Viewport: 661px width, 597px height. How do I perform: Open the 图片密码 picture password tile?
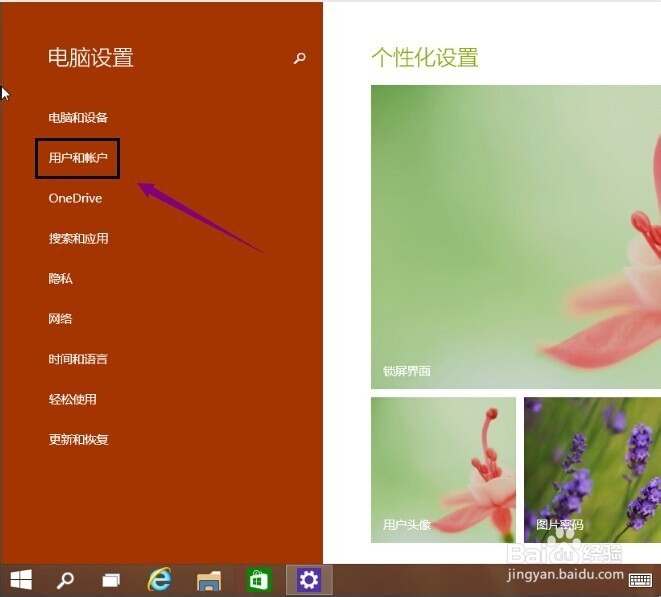[592, 470]
